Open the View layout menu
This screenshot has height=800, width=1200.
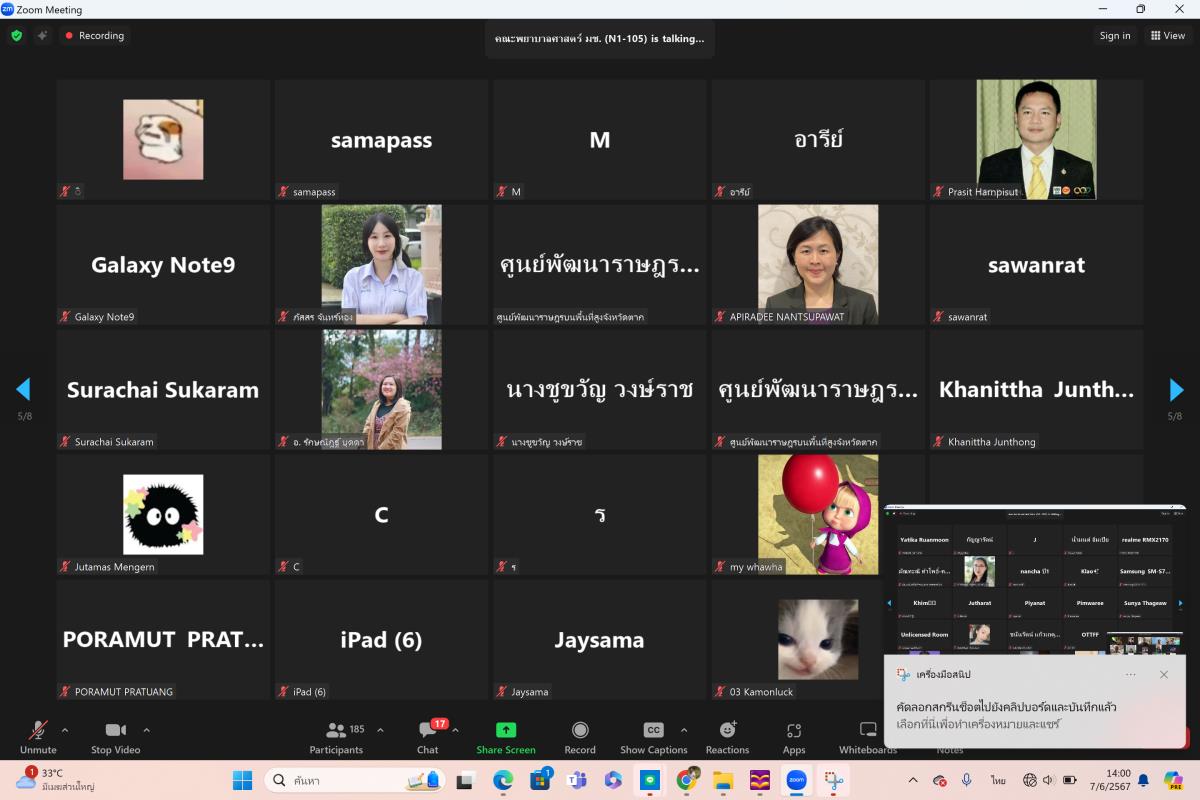(x=1167, y=36)
